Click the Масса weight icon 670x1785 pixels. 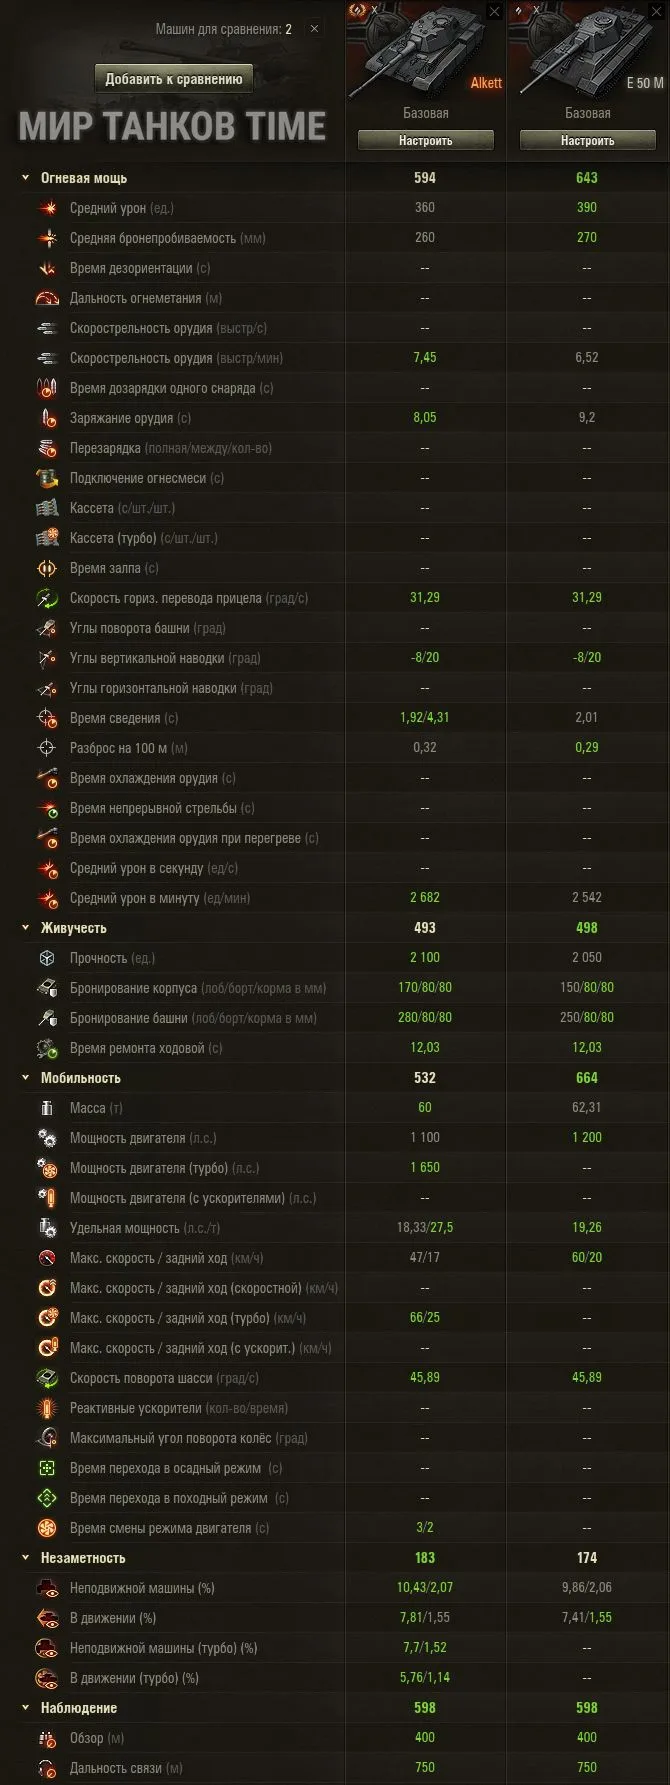47,1108
